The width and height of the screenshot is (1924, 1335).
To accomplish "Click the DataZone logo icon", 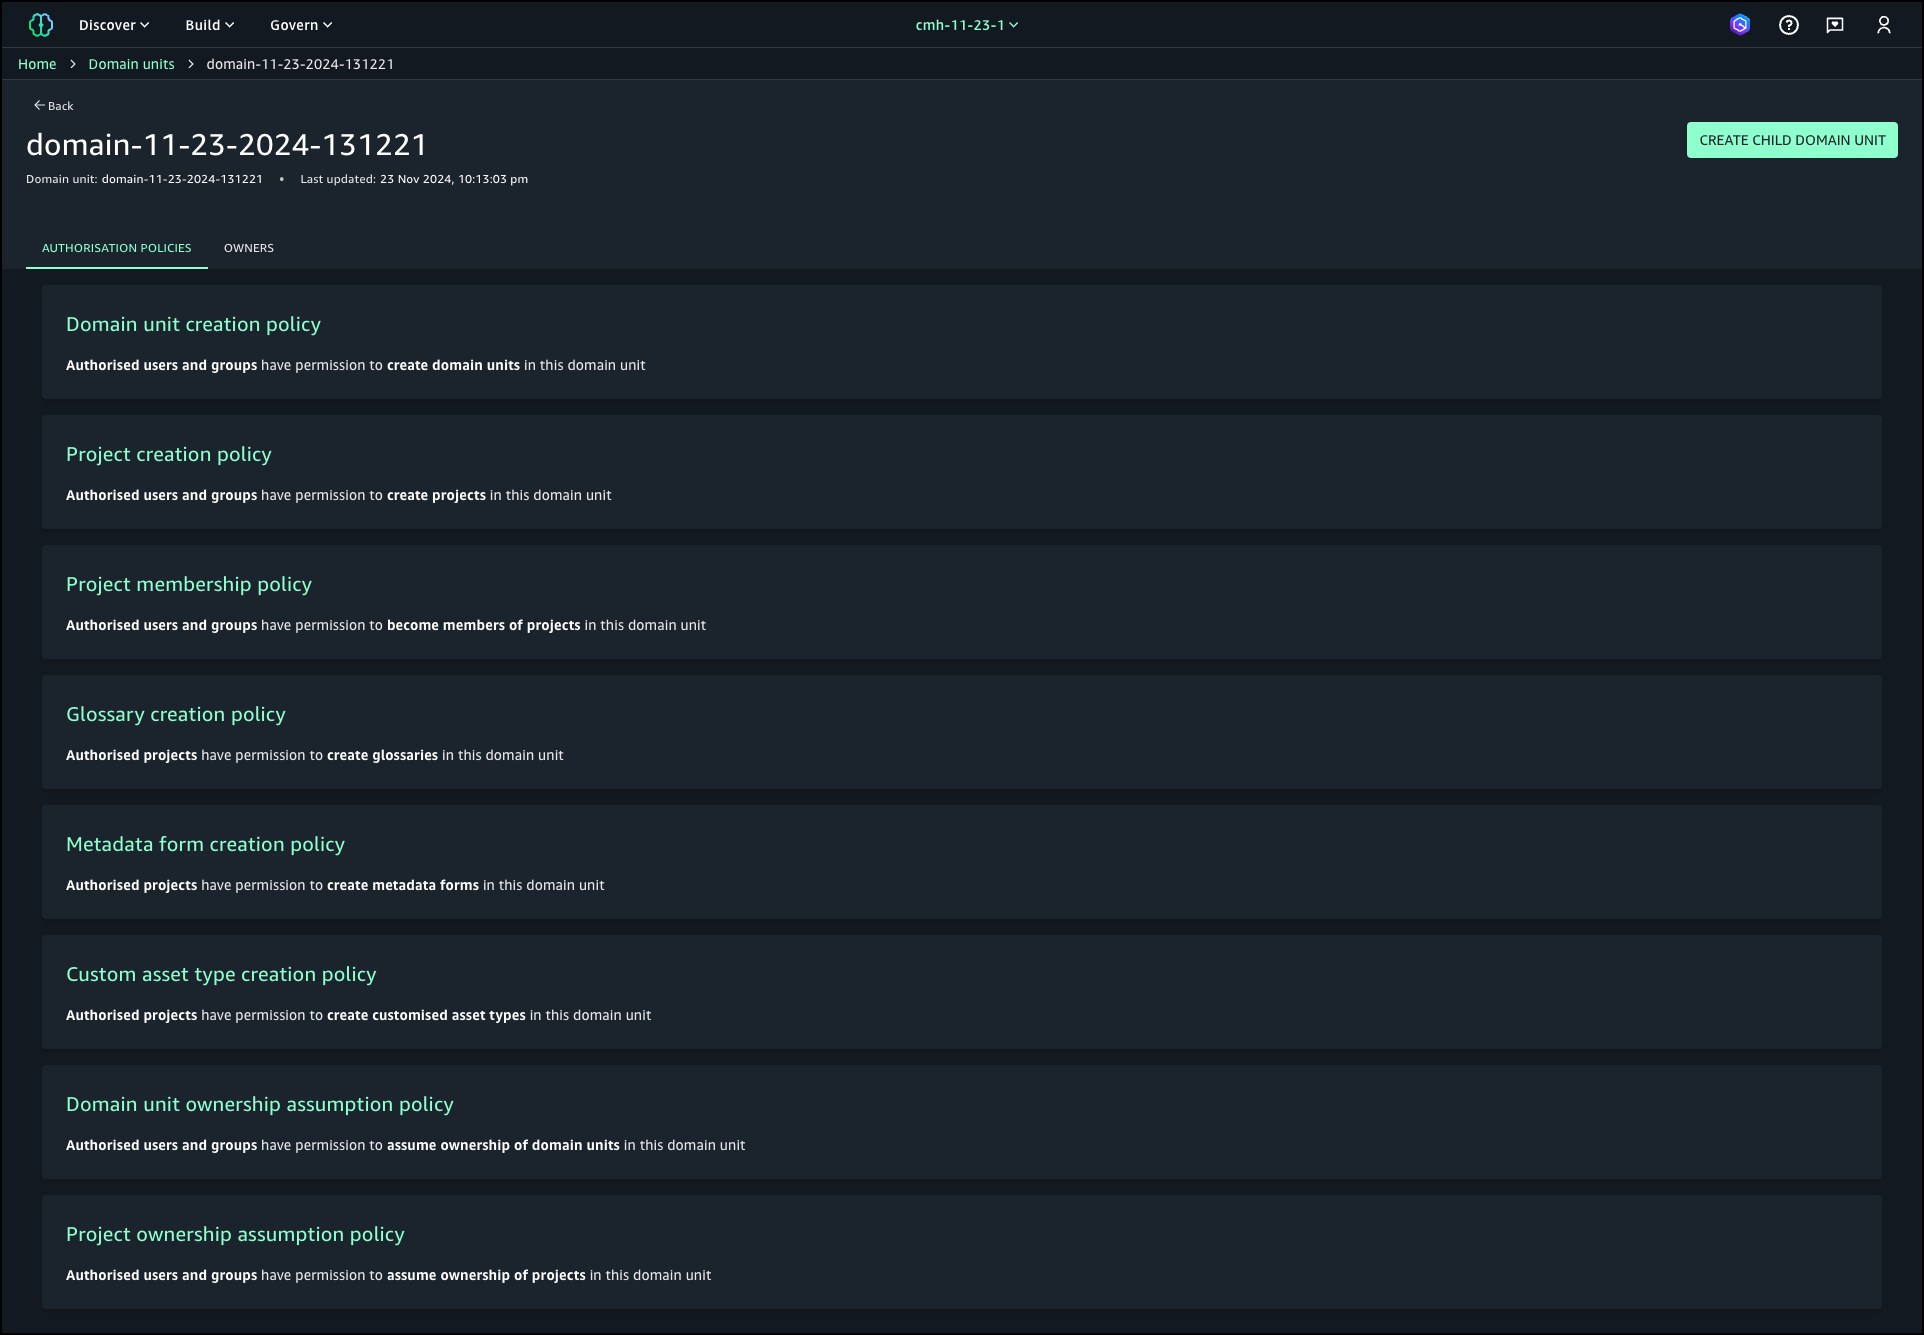I will pos(41,25).
